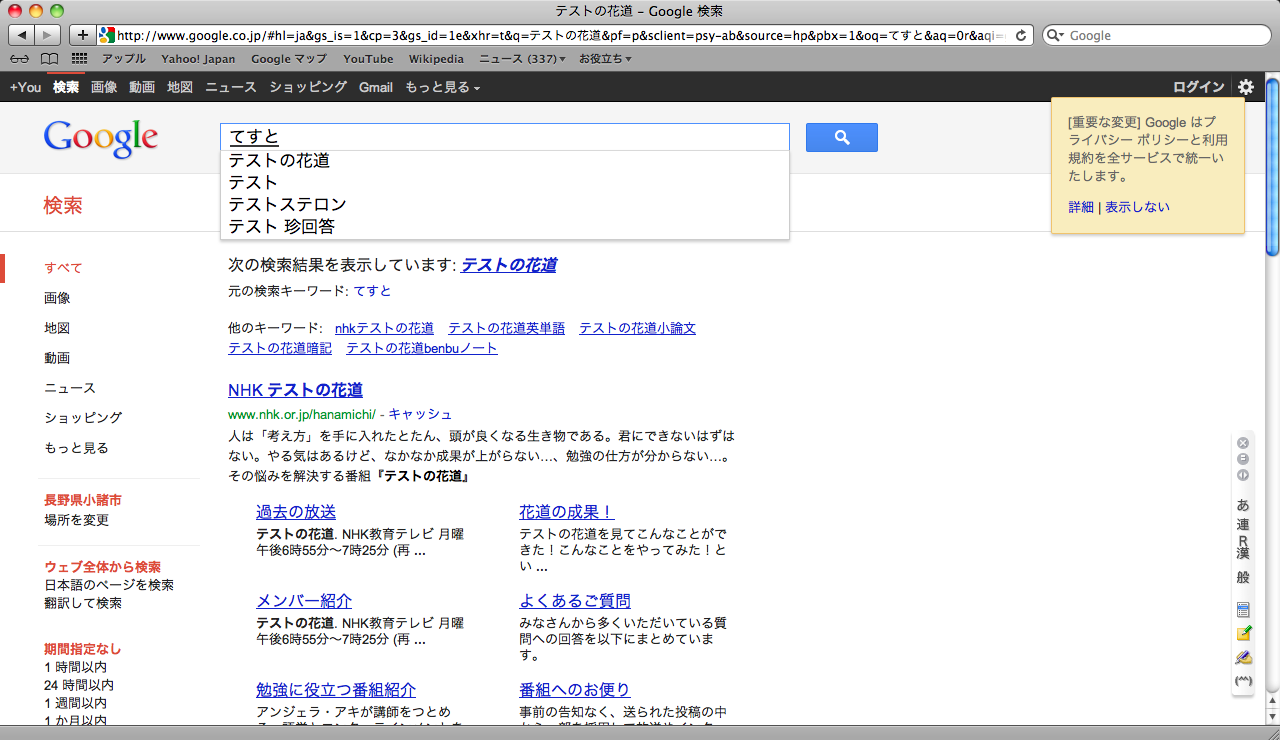Image resolution: width=1280 pixels, height=740 pixels.
Task: Open the キャッシュ cached link
Action: pos(420,414)
